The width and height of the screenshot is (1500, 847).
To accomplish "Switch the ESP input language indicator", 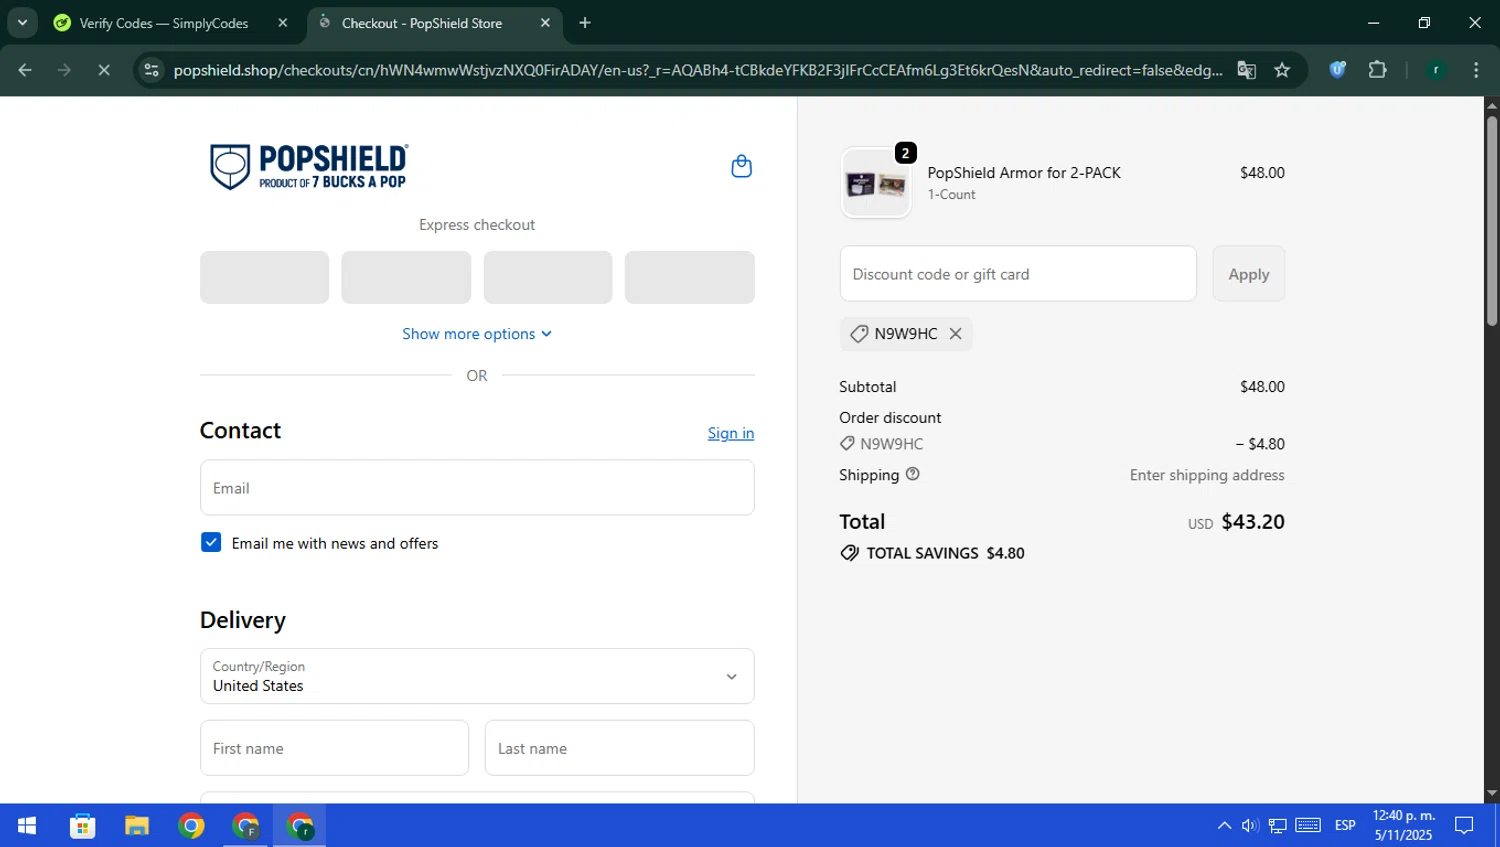I will coord(1345,825).
